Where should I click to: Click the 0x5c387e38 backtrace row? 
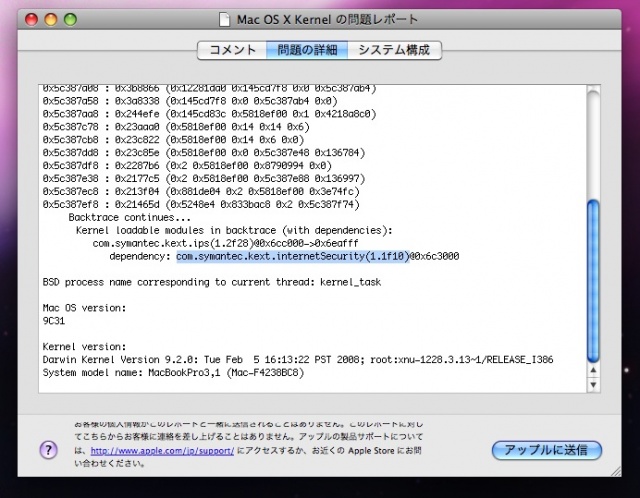[204, 179]
